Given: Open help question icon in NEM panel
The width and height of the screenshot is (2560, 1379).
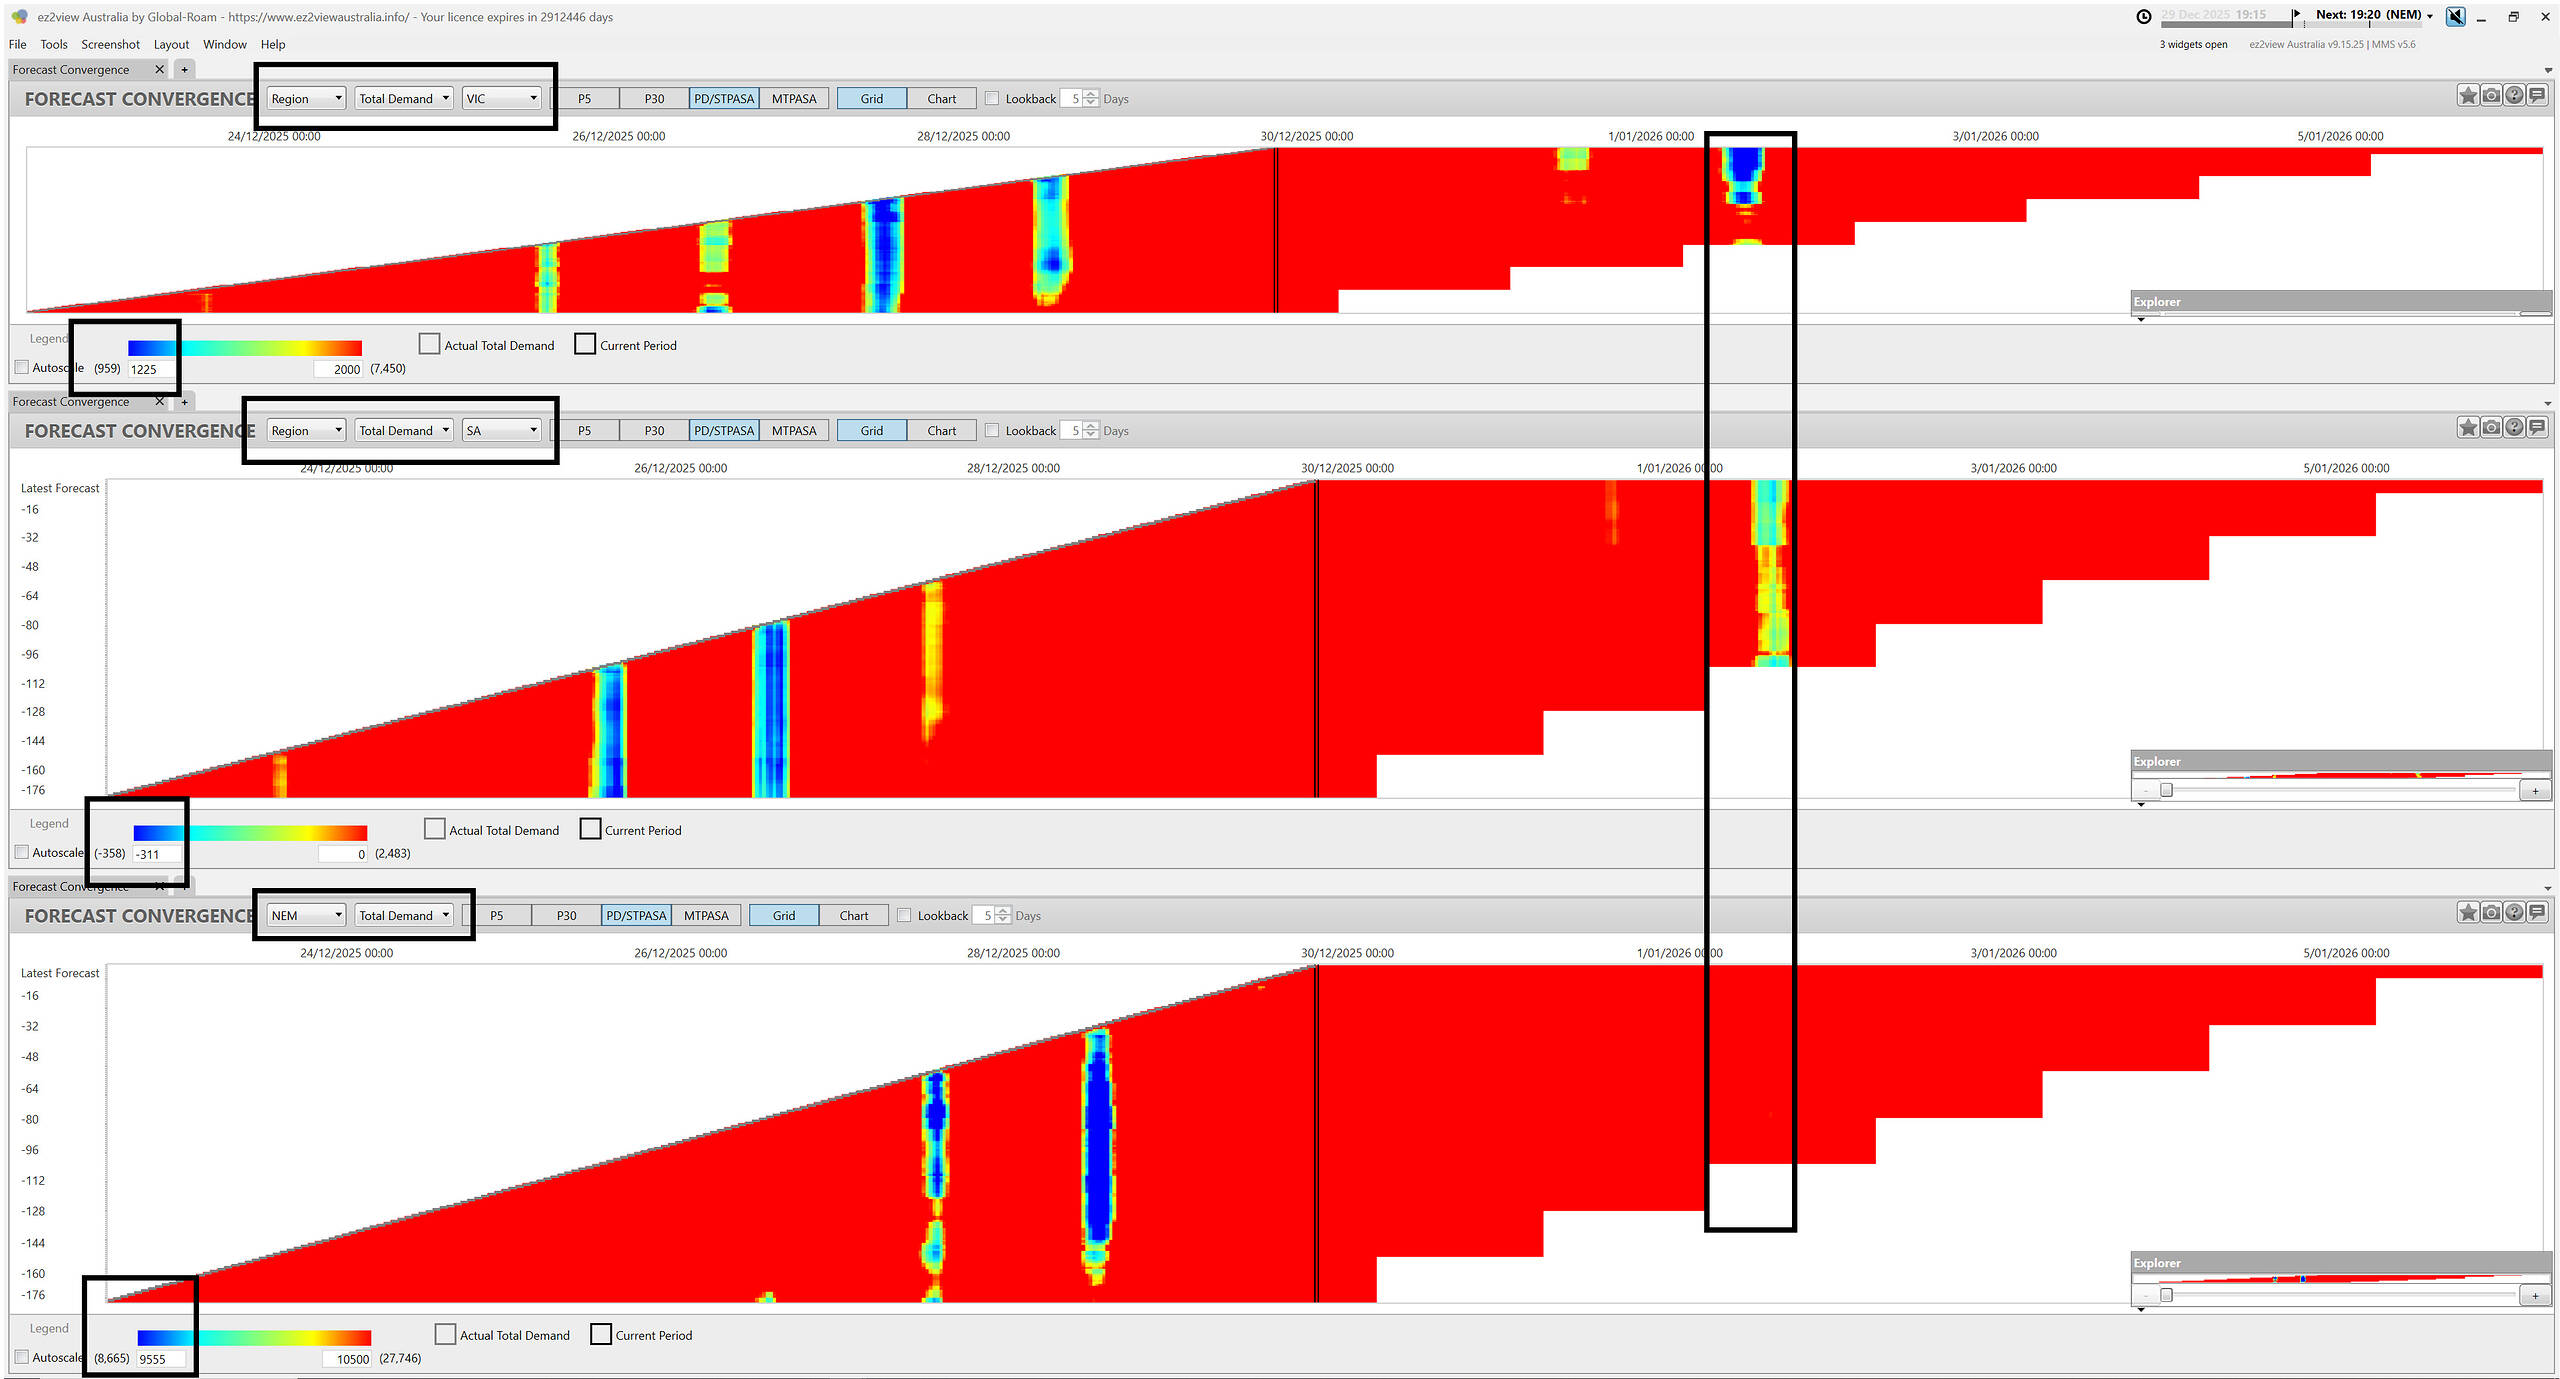Looking at the screenshot, I should point(2513,913).
